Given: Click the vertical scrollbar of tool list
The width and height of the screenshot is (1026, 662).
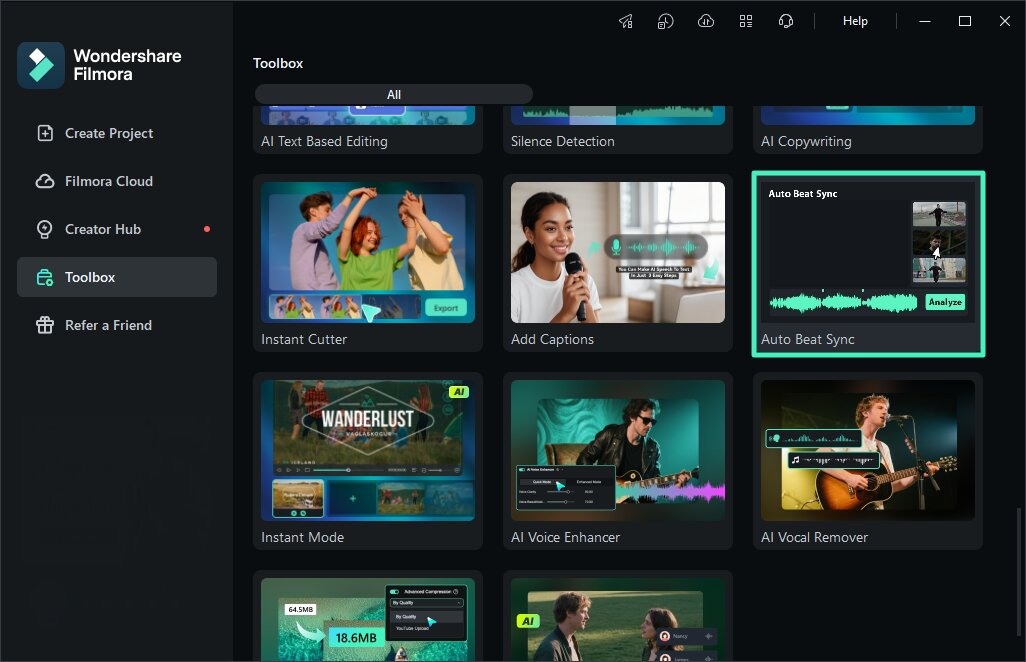Looking at the screenshot, I should tap(1018, 570).
